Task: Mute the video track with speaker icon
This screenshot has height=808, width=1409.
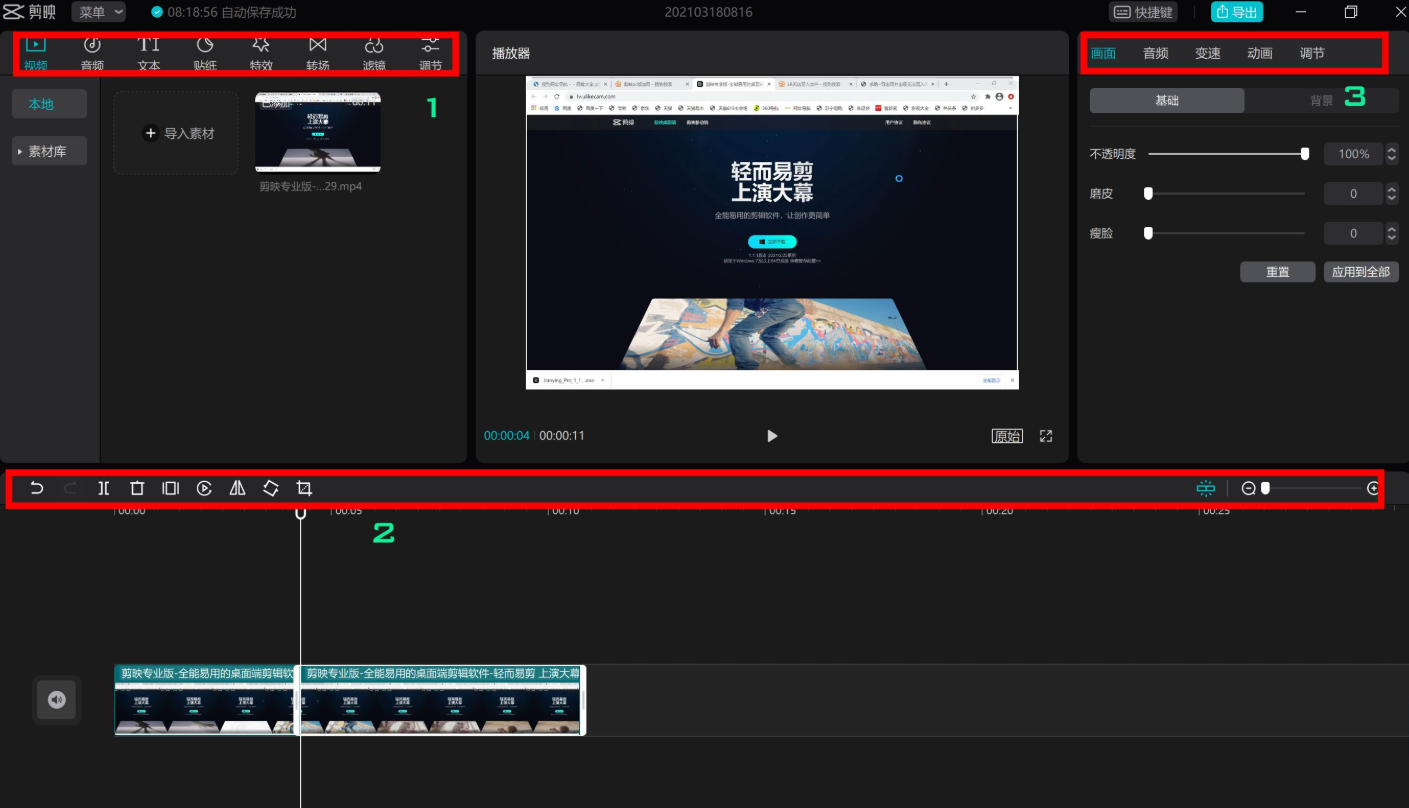Action: click(x=56, y=699)
